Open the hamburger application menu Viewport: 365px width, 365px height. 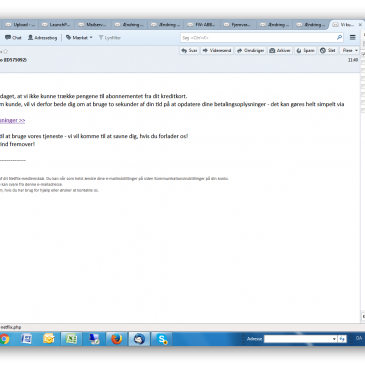pyautogui.click(x=353, y=37)
